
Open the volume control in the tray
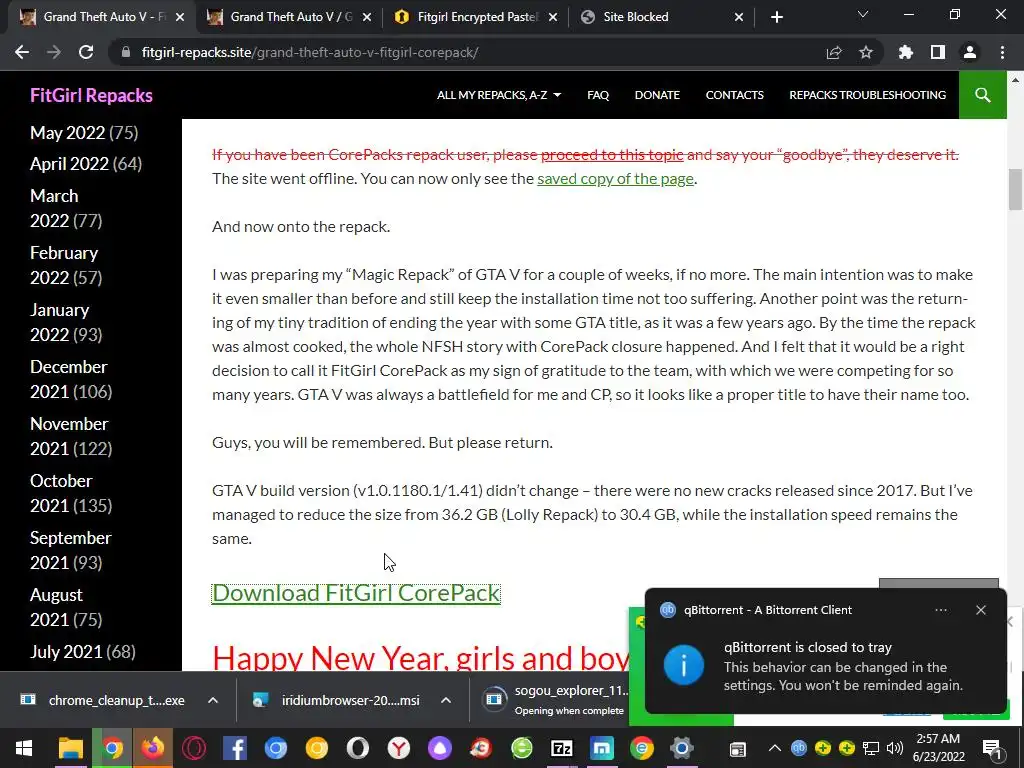(895, 748)
